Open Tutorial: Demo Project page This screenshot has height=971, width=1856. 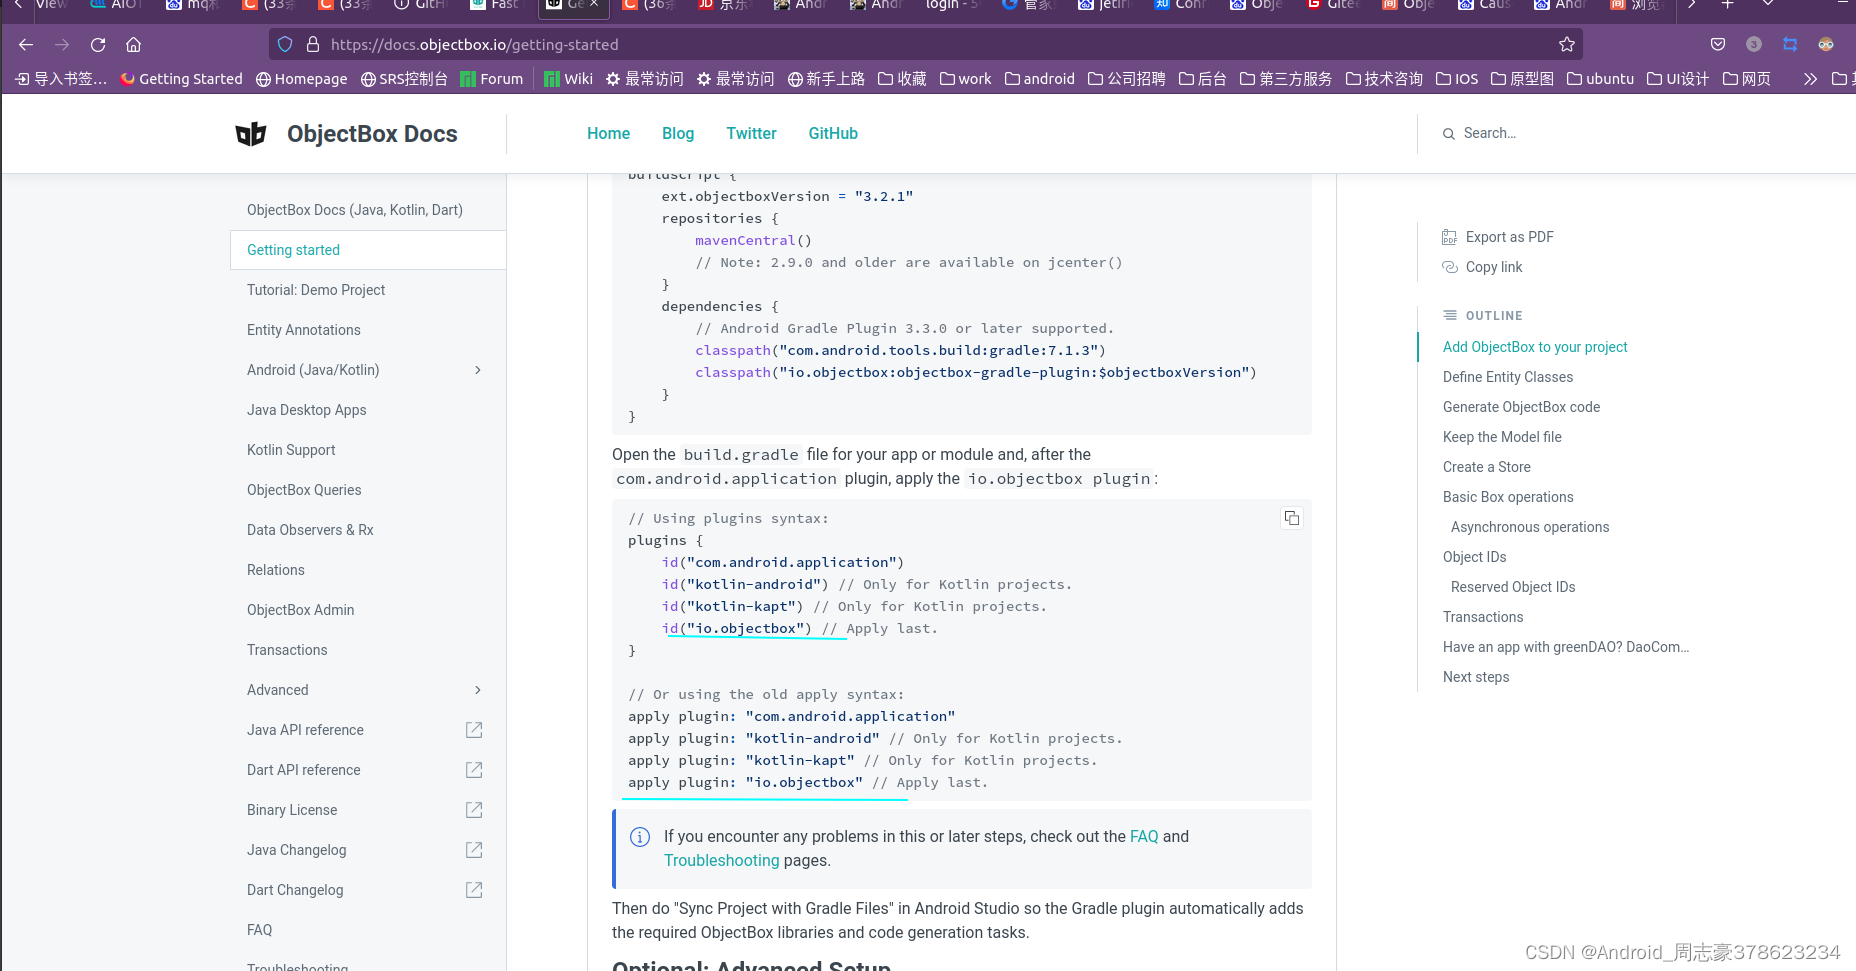pyautogui.click(x=316, y=290)
